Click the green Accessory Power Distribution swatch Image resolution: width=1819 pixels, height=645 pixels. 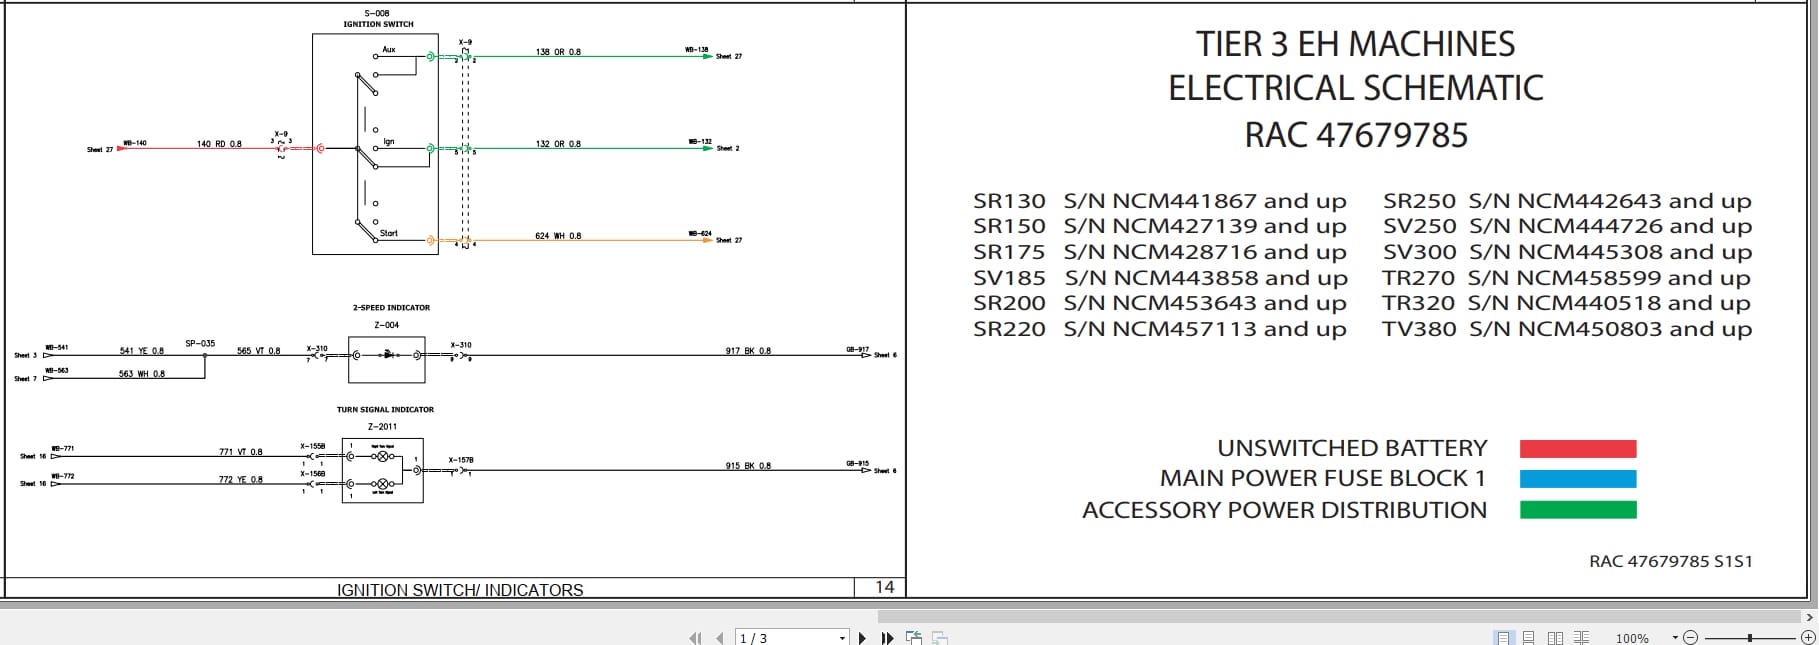1578,510
